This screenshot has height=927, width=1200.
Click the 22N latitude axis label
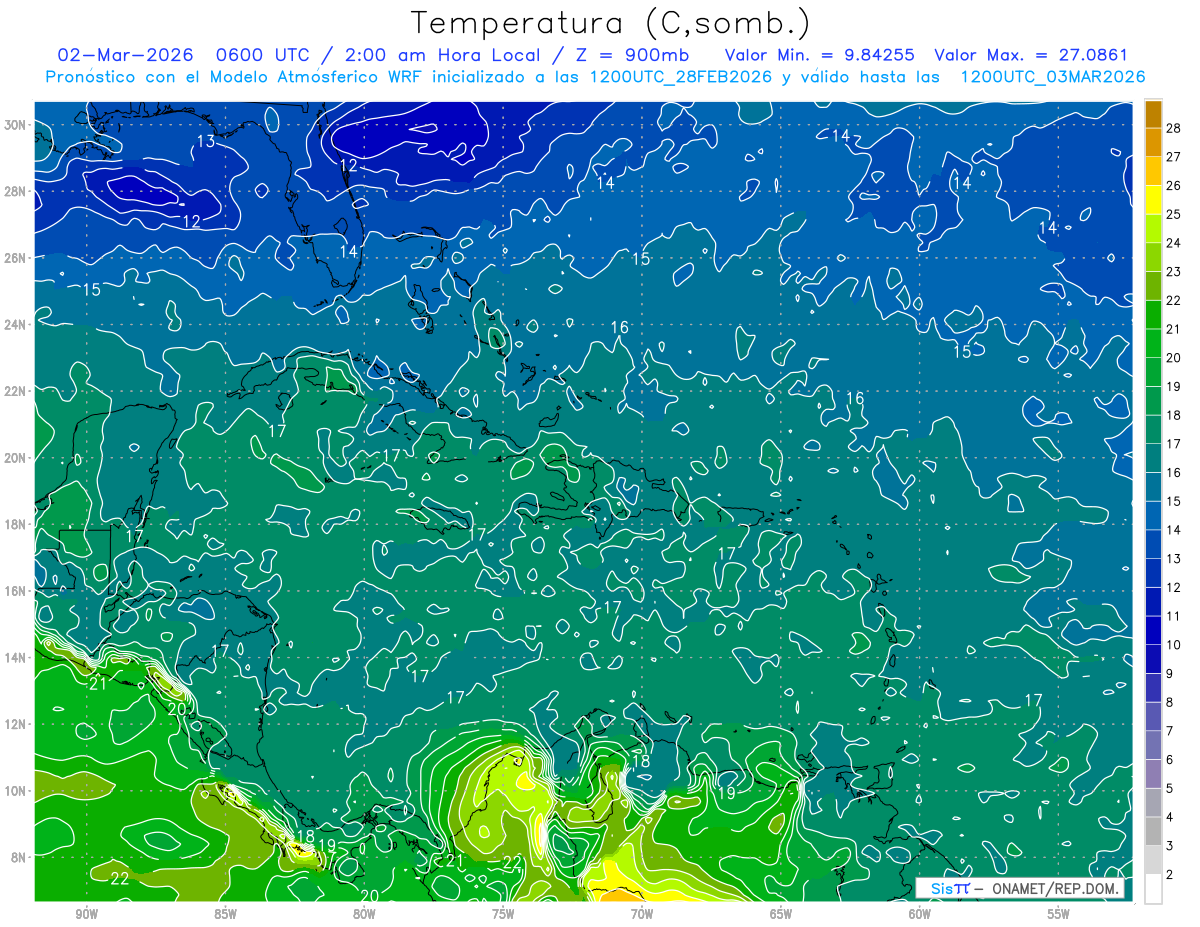tap(16, 391)
